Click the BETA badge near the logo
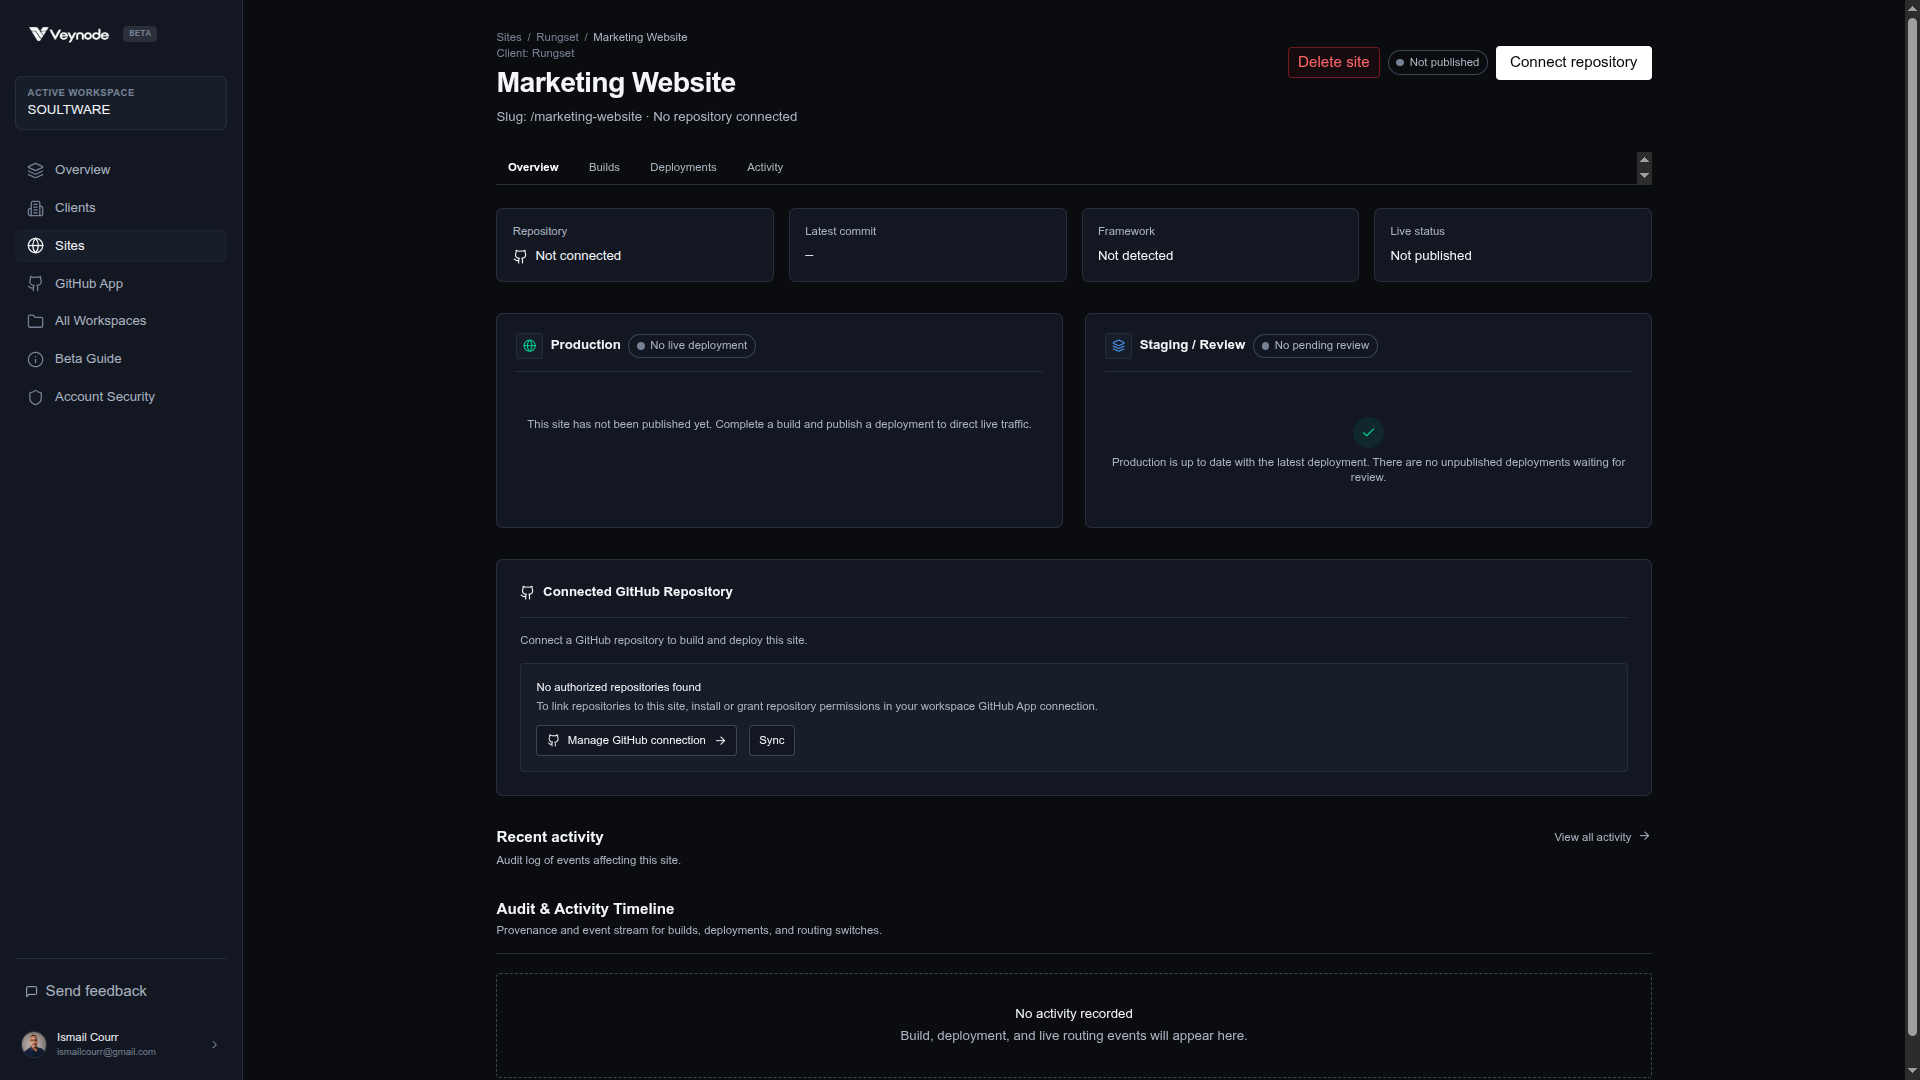Screen dimensions: 1920x1080 (x=140, y=34)
